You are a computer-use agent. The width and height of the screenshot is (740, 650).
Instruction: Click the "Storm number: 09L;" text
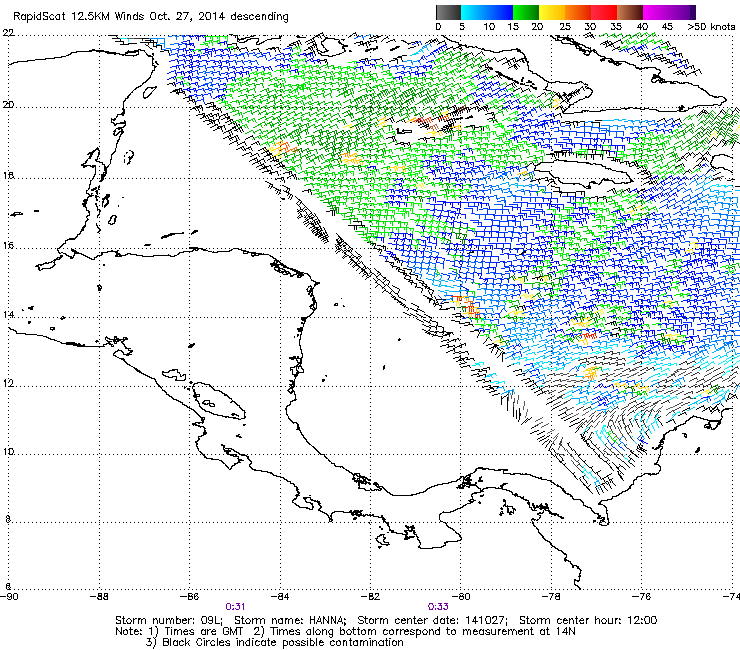[x=169, y=620]
